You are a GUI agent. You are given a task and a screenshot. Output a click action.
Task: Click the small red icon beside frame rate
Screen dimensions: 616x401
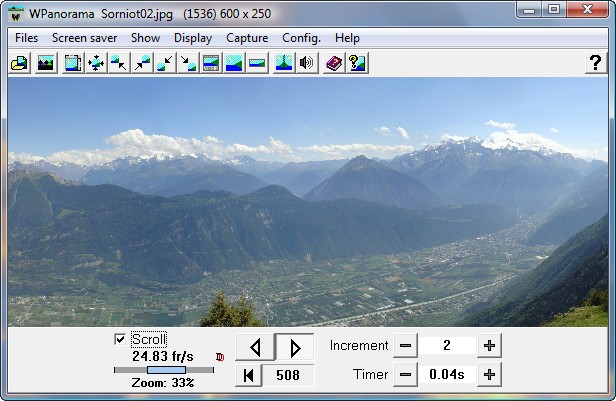(x=220, y=357)
